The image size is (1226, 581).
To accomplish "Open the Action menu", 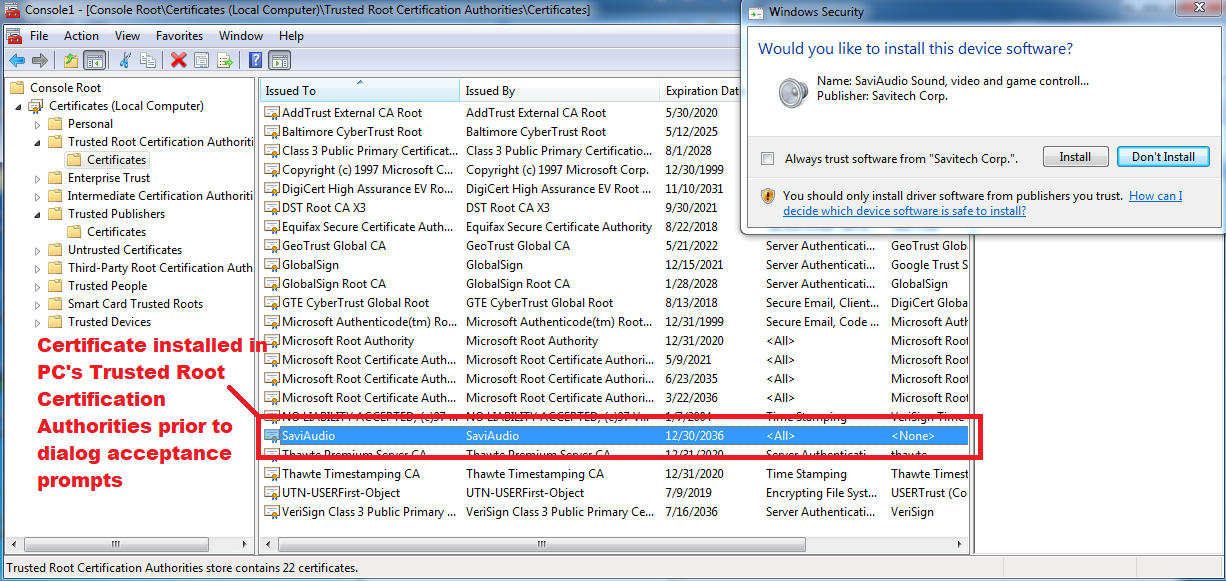I will [x=81, y=36].
